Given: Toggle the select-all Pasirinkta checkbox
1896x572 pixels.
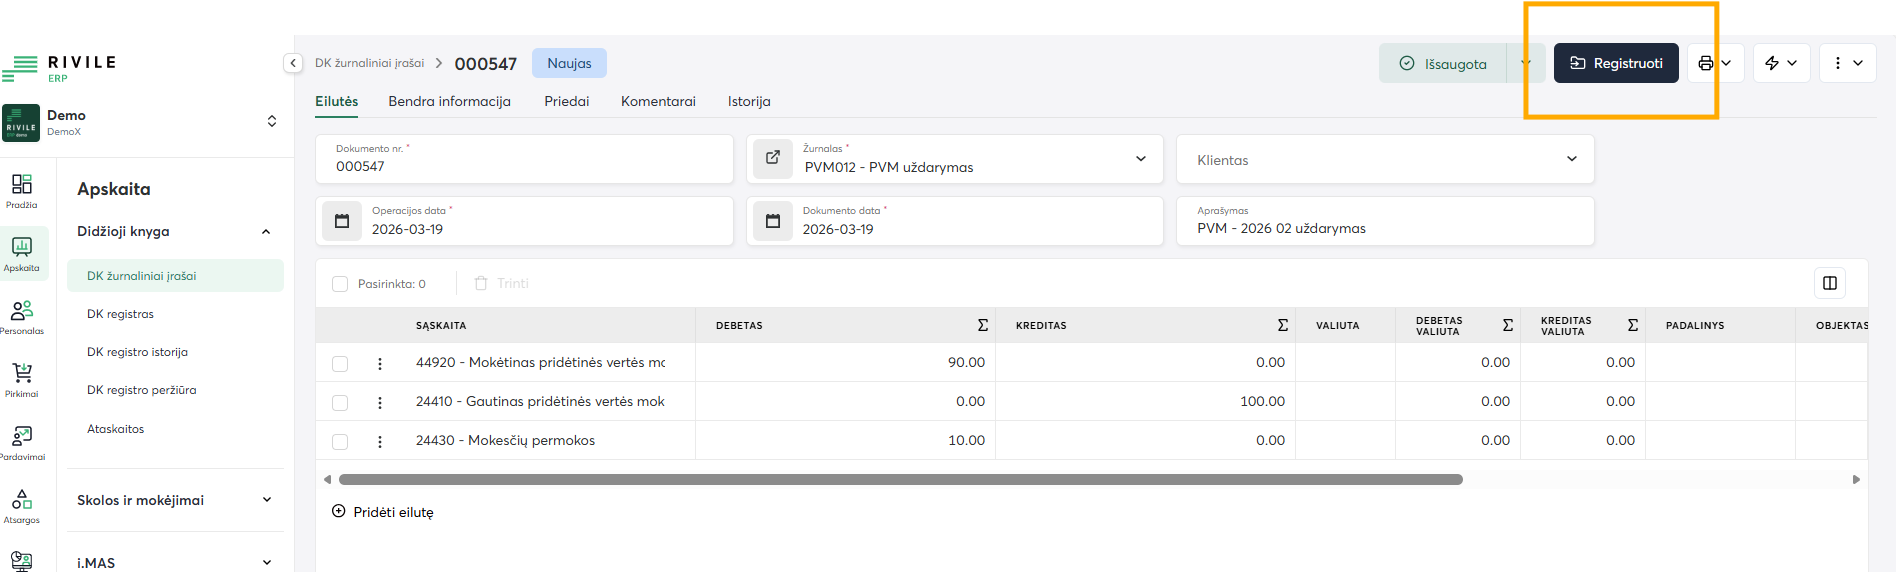Looking at the screenshot, I should pos(340,284).
